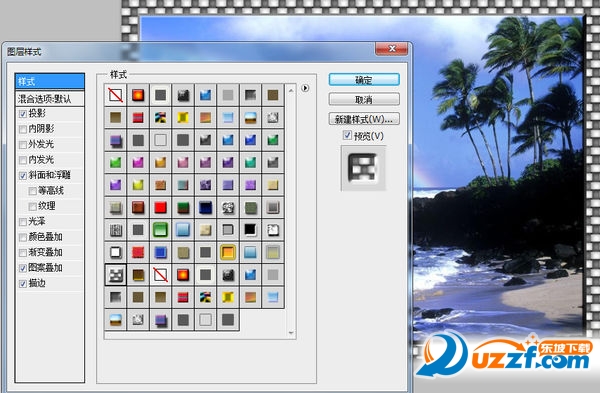The width and height of the screenshot is (600, 393).
Task: Uncheck the 投影 drop shadow checkbox
Action: (x=23, y=114)
